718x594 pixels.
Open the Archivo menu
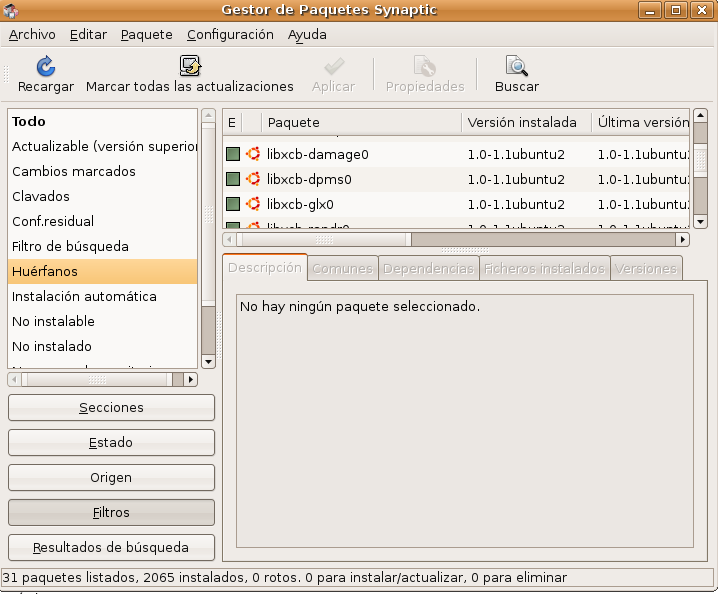tap(32, 35)
